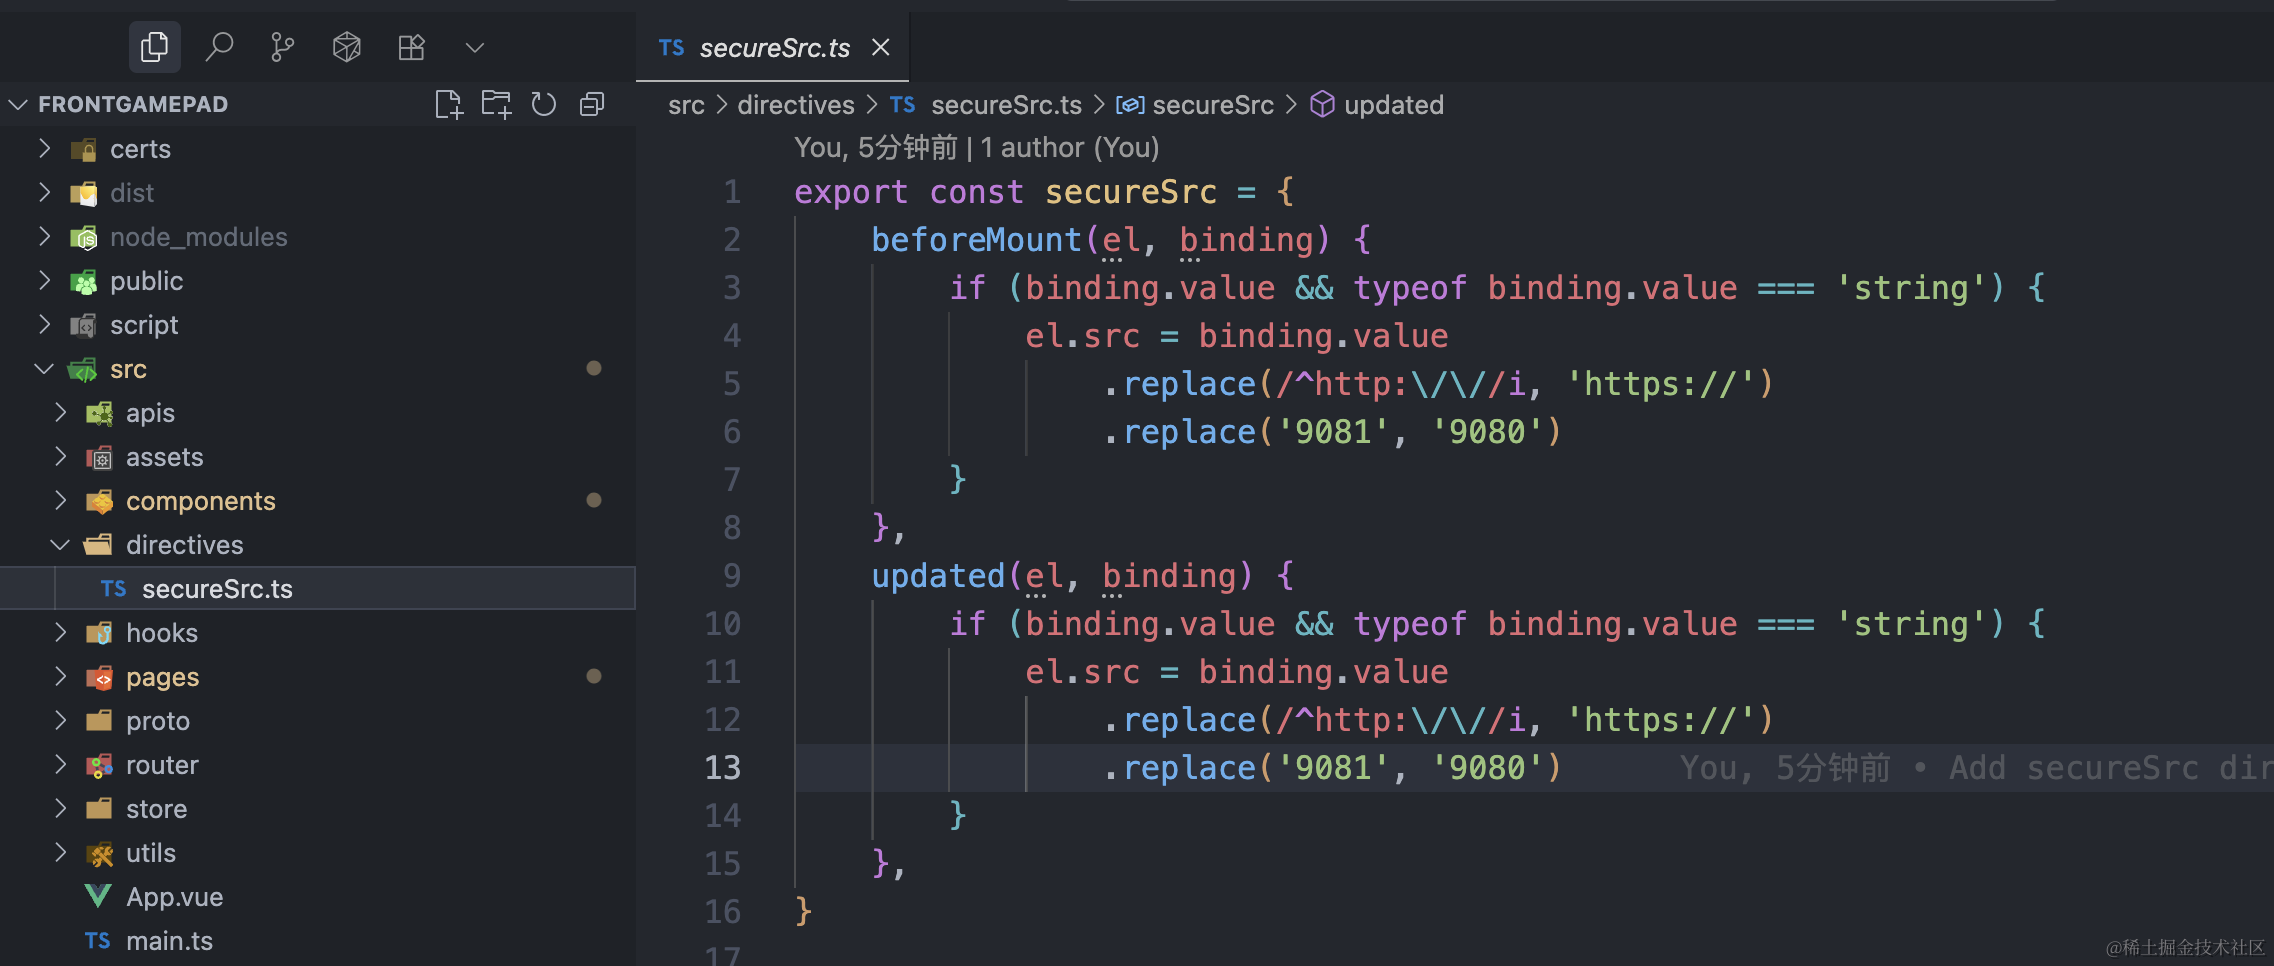Click the modified dot beside components folder

[594, 500]
